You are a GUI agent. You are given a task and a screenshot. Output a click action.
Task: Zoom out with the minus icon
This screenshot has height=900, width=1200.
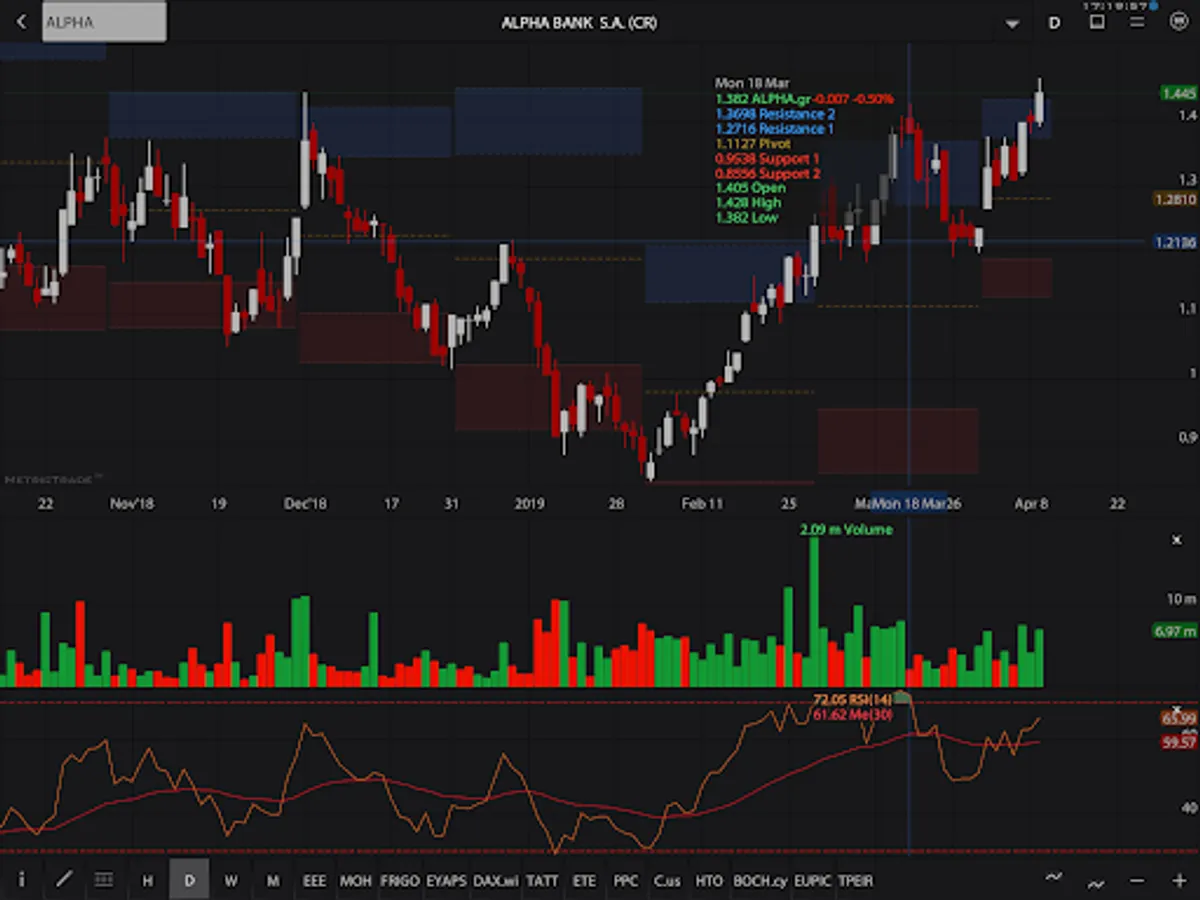(x=1137, y=881)
